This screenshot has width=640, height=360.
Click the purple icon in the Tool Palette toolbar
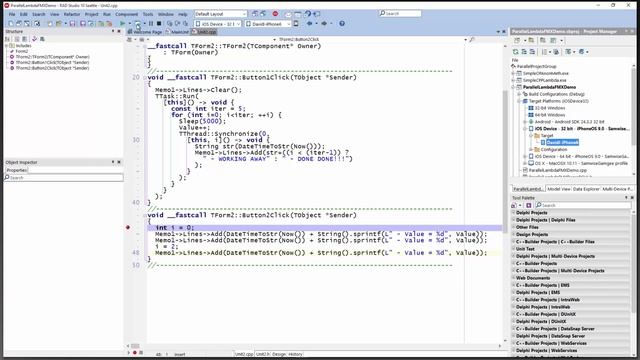tap(529, 205)
